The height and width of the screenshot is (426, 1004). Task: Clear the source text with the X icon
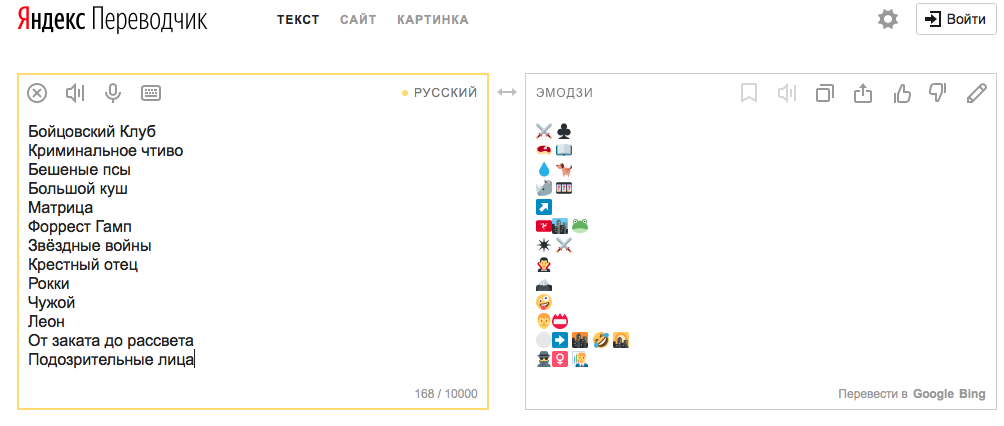tap(37, 93)
